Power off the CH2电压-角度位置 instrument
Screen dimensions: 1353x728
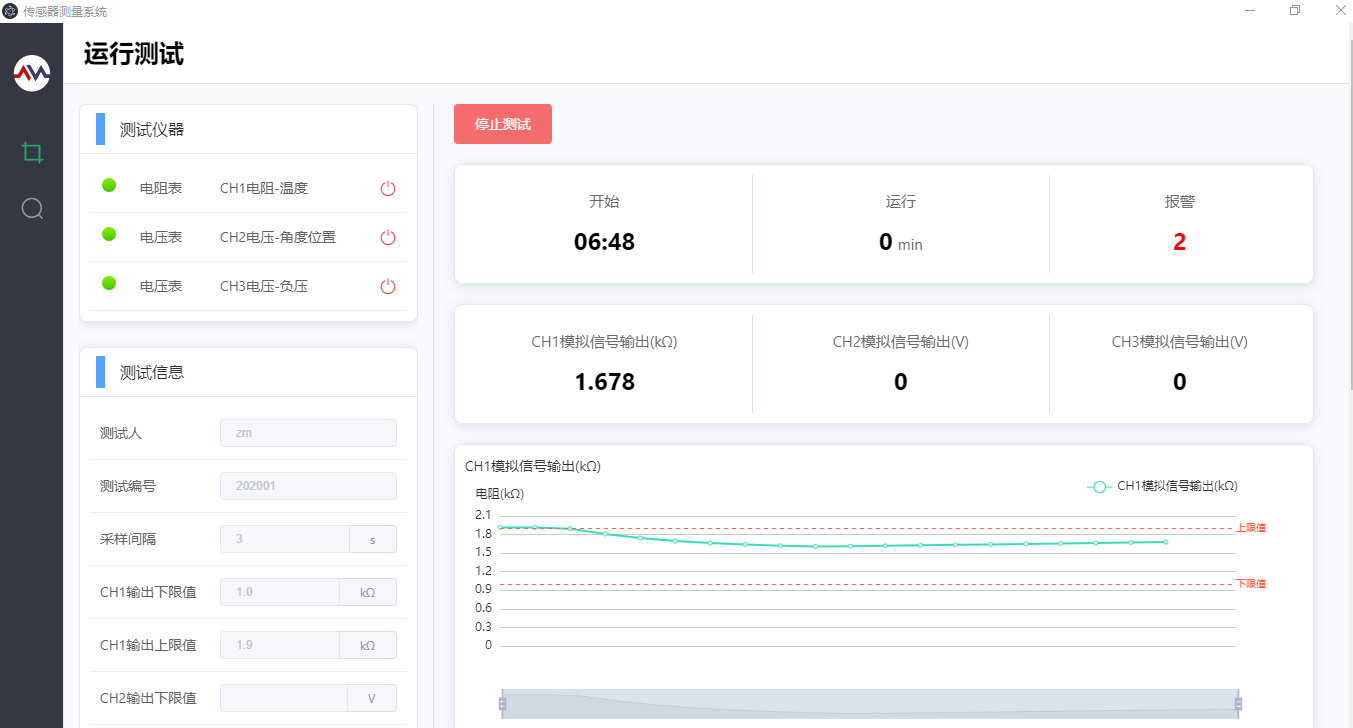[388, 237]
